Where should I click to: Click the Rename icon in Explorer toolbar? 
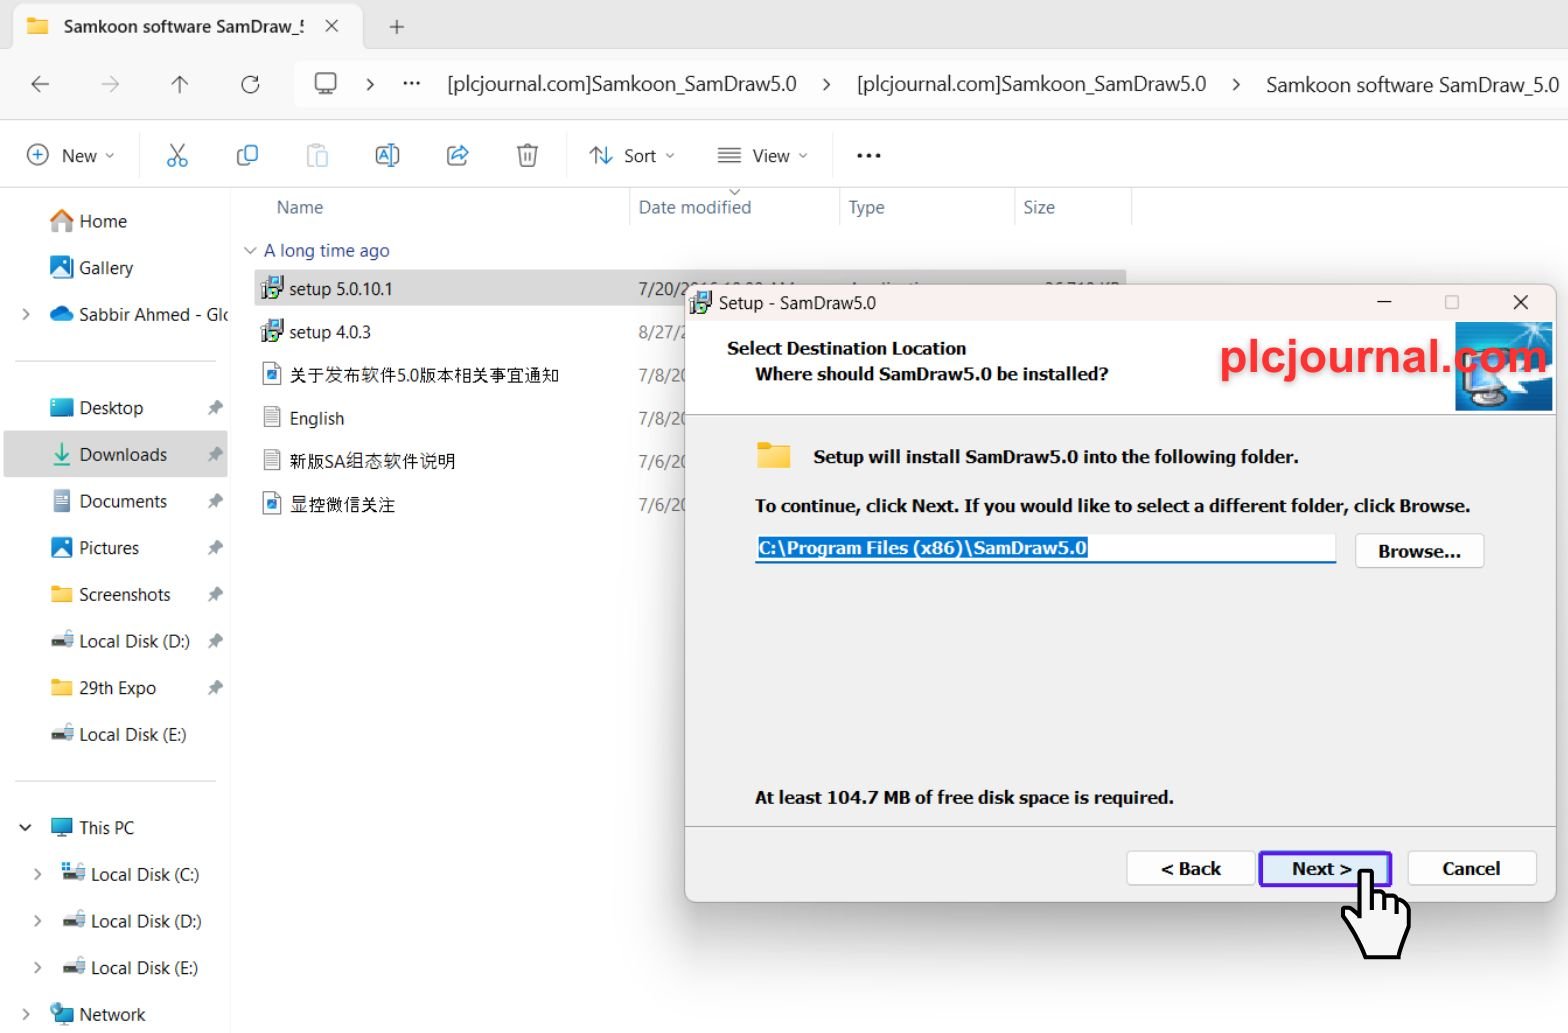tap(387, 155)
